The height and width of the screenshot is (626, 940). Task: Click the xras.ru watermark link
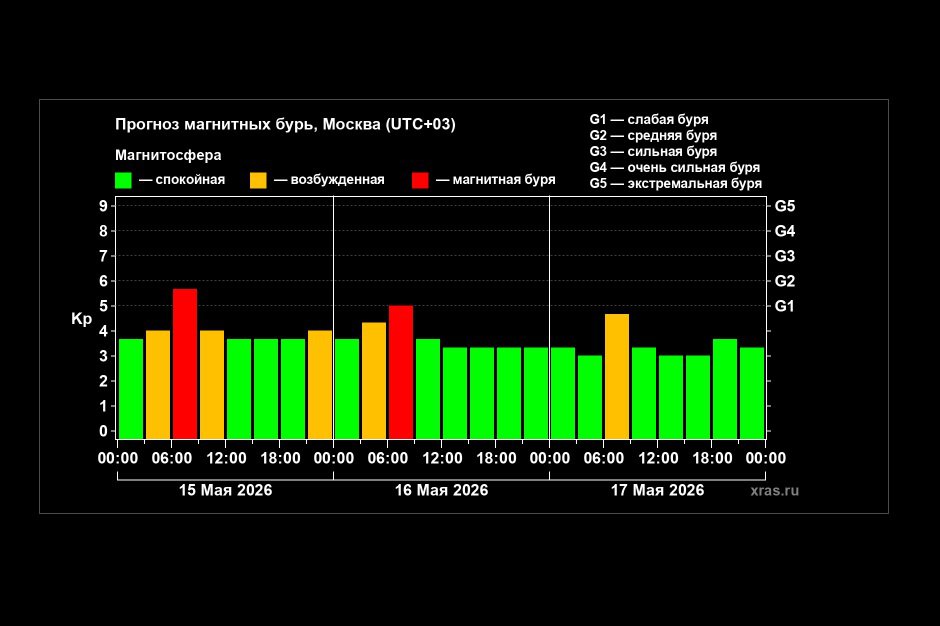(x=775, y=490)
